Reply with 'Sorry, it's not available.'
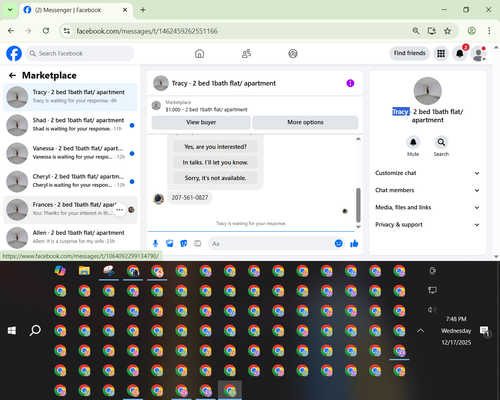 point(215,178)
